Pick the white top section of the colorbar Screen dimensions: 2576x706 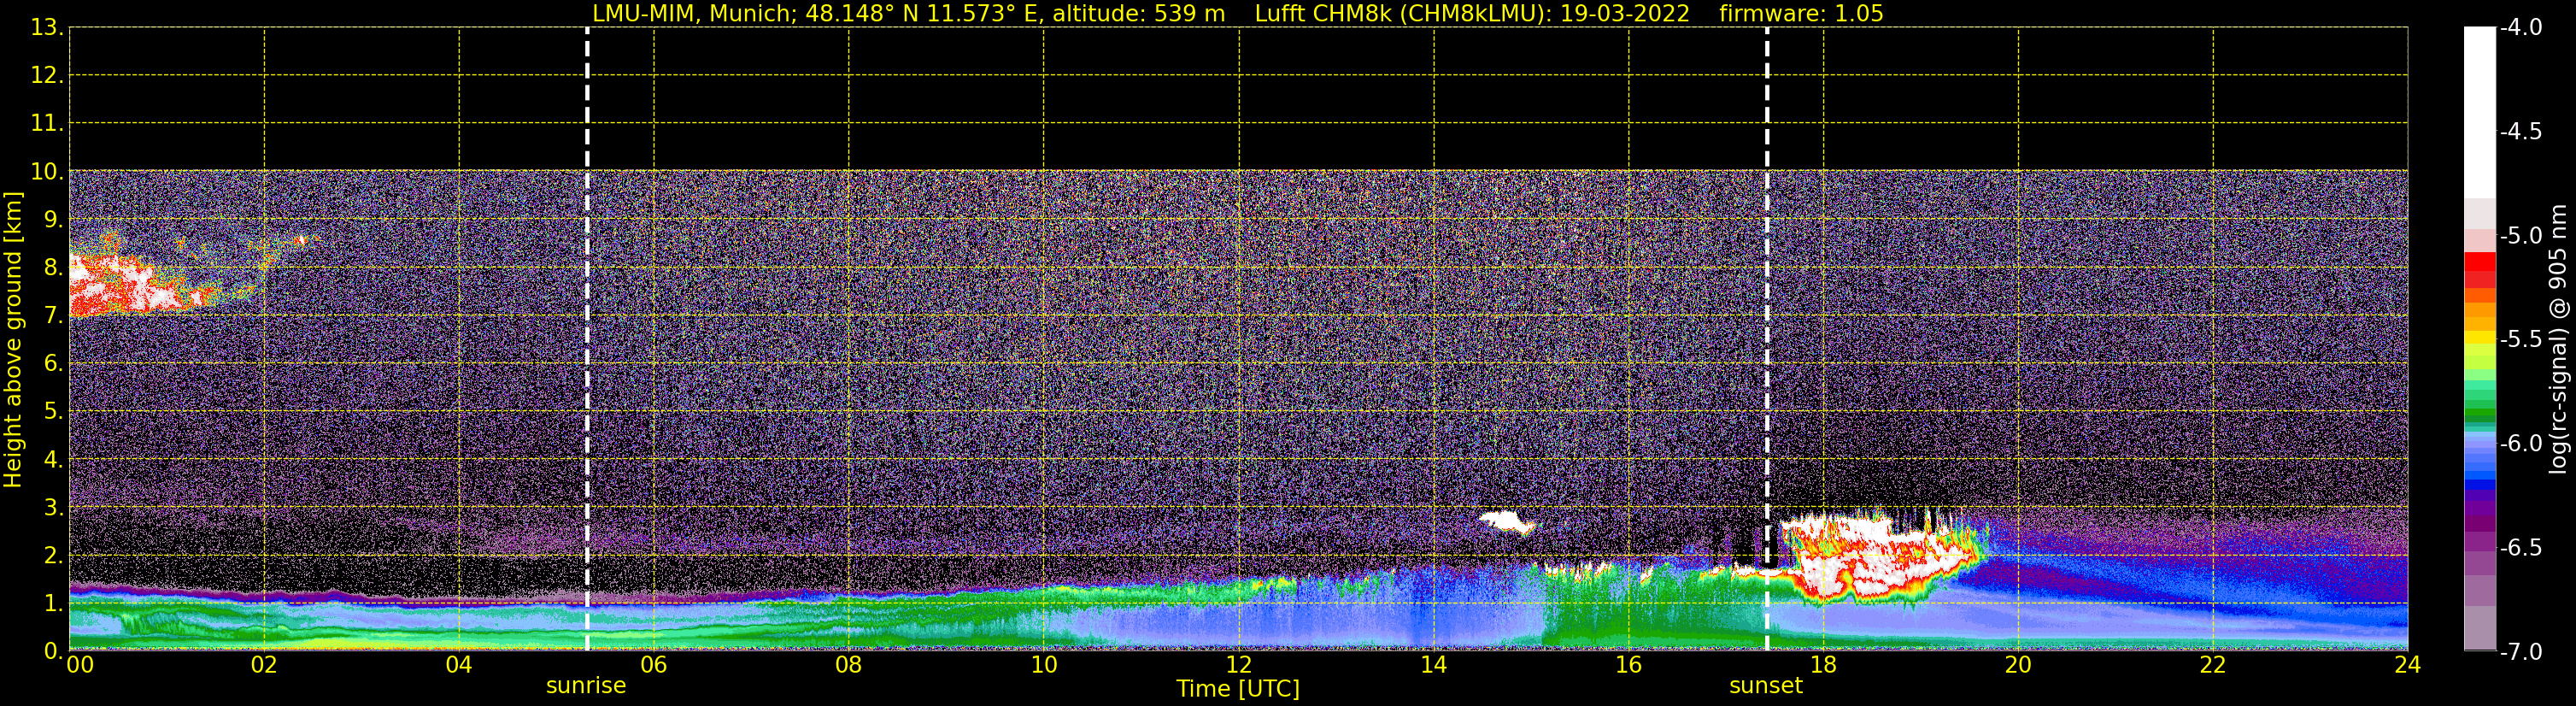click(x=2480, y=112)
